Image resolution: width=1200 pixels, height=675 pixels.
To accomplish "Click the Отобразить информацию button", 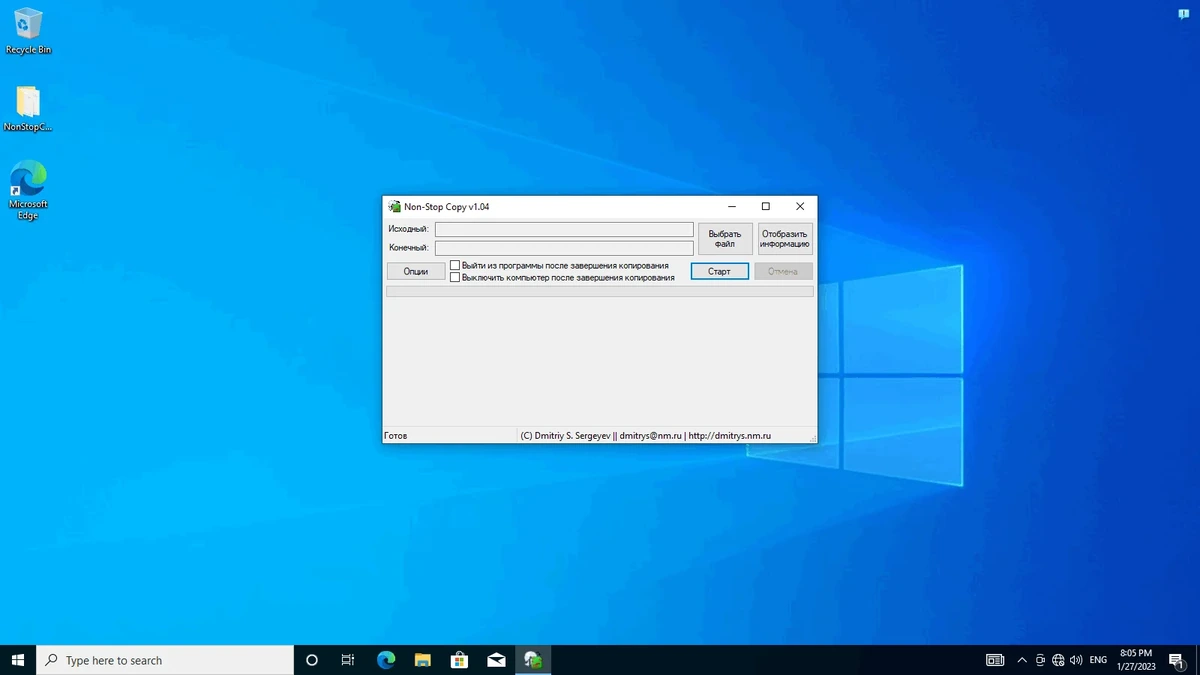I will (x=784, y=239).
